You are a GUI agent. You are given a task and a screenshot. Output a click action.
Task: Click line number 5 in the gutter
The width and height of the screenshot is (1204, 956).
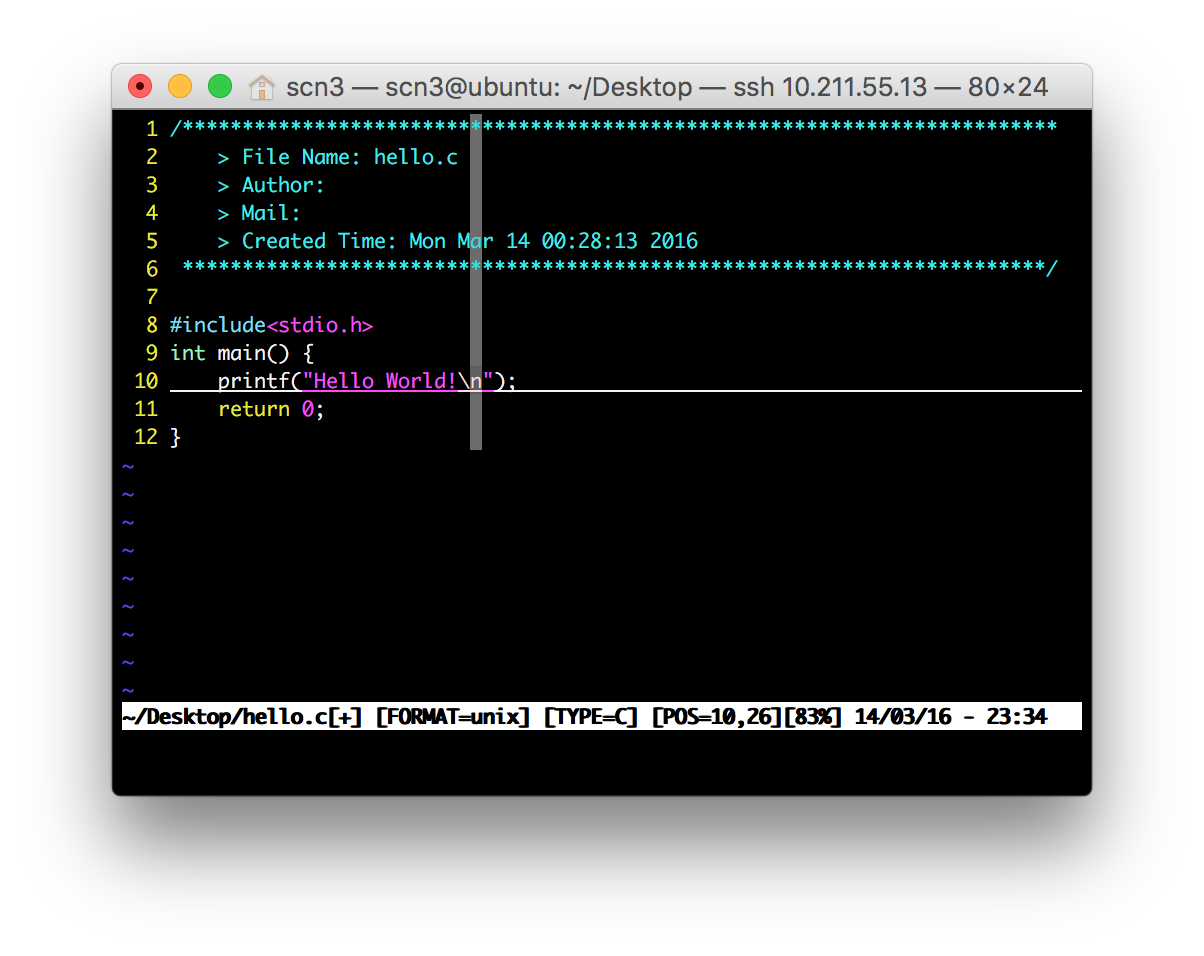152,241
